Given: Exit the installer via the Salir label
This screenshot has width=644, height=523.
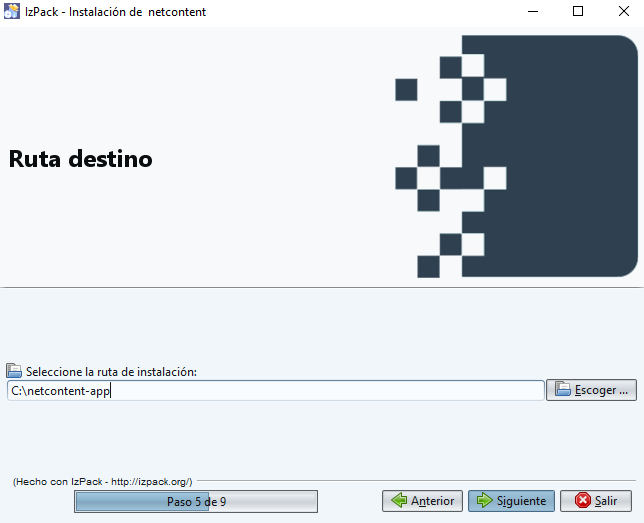Looking at the screenshot, I should point(606,501).
